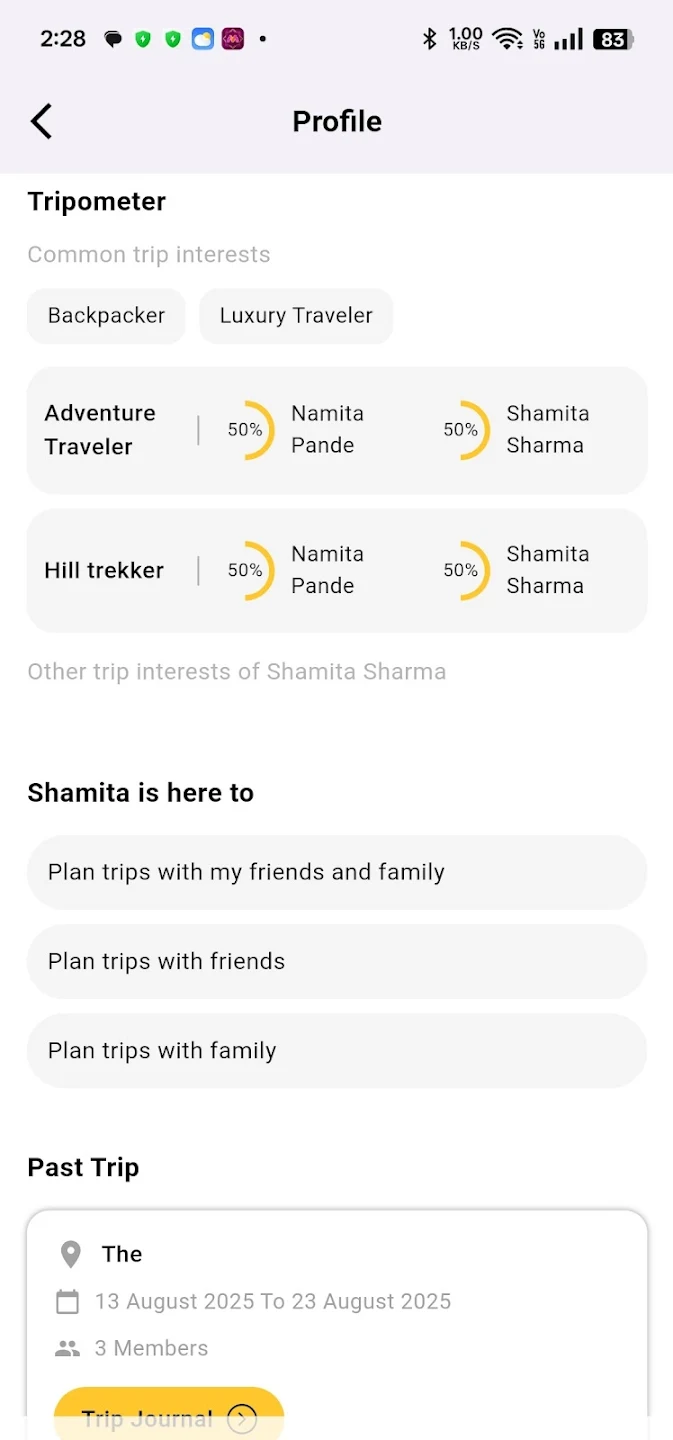Tap the Plan trips with family option
This screenshot has height=1440, width=673.
(x=336, y=1051)
